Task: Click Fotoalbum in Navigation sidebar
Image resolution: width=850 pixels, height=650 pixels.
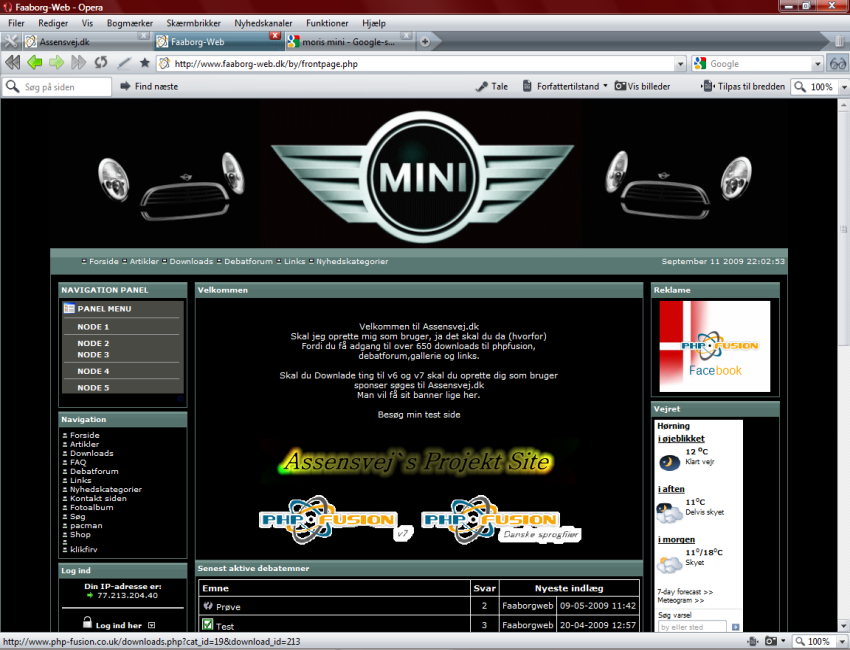Action: pos(92,507)
